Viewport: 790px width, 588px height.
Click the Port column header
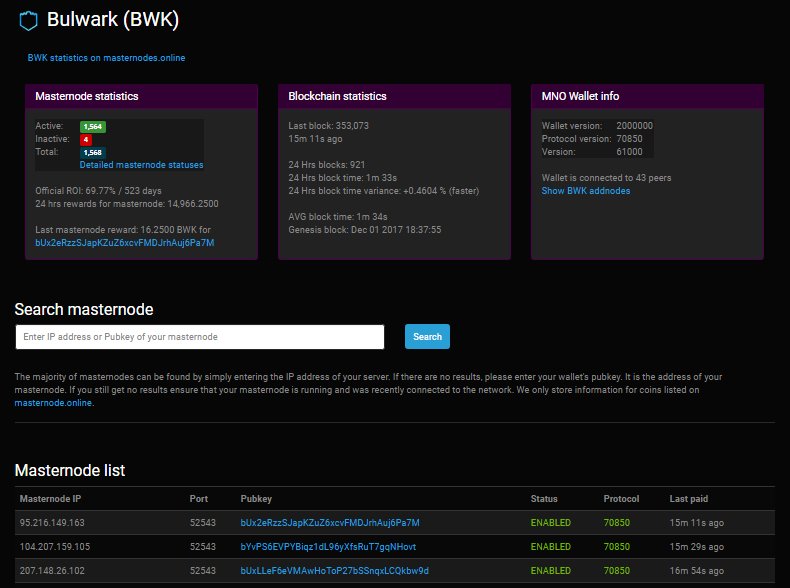pyautogui.click(x=199, y=499)
